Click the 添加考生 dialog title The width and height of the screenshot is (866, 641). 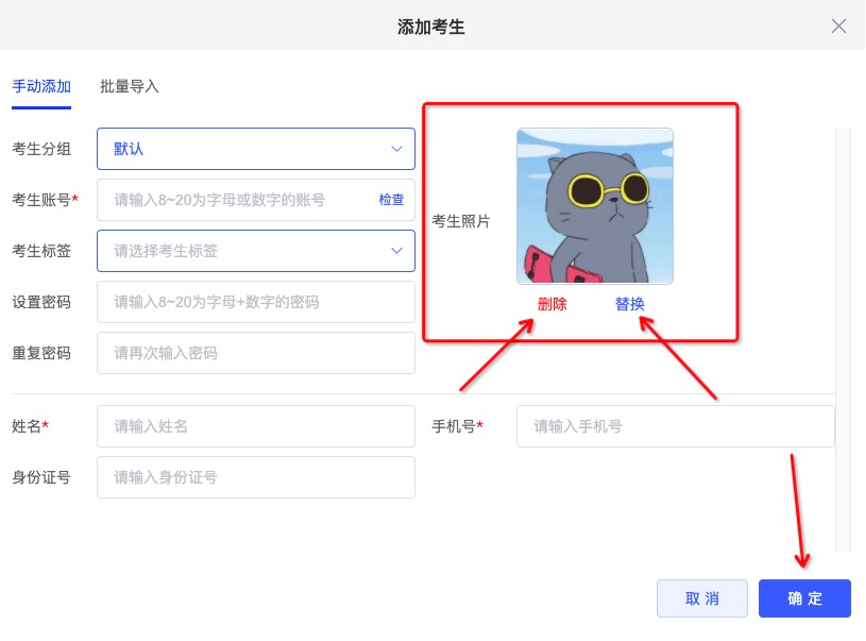431,27
